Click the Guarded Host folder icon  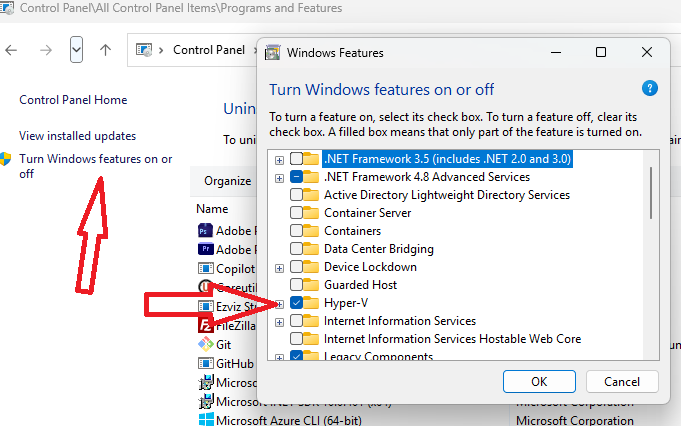pos(311,284)
